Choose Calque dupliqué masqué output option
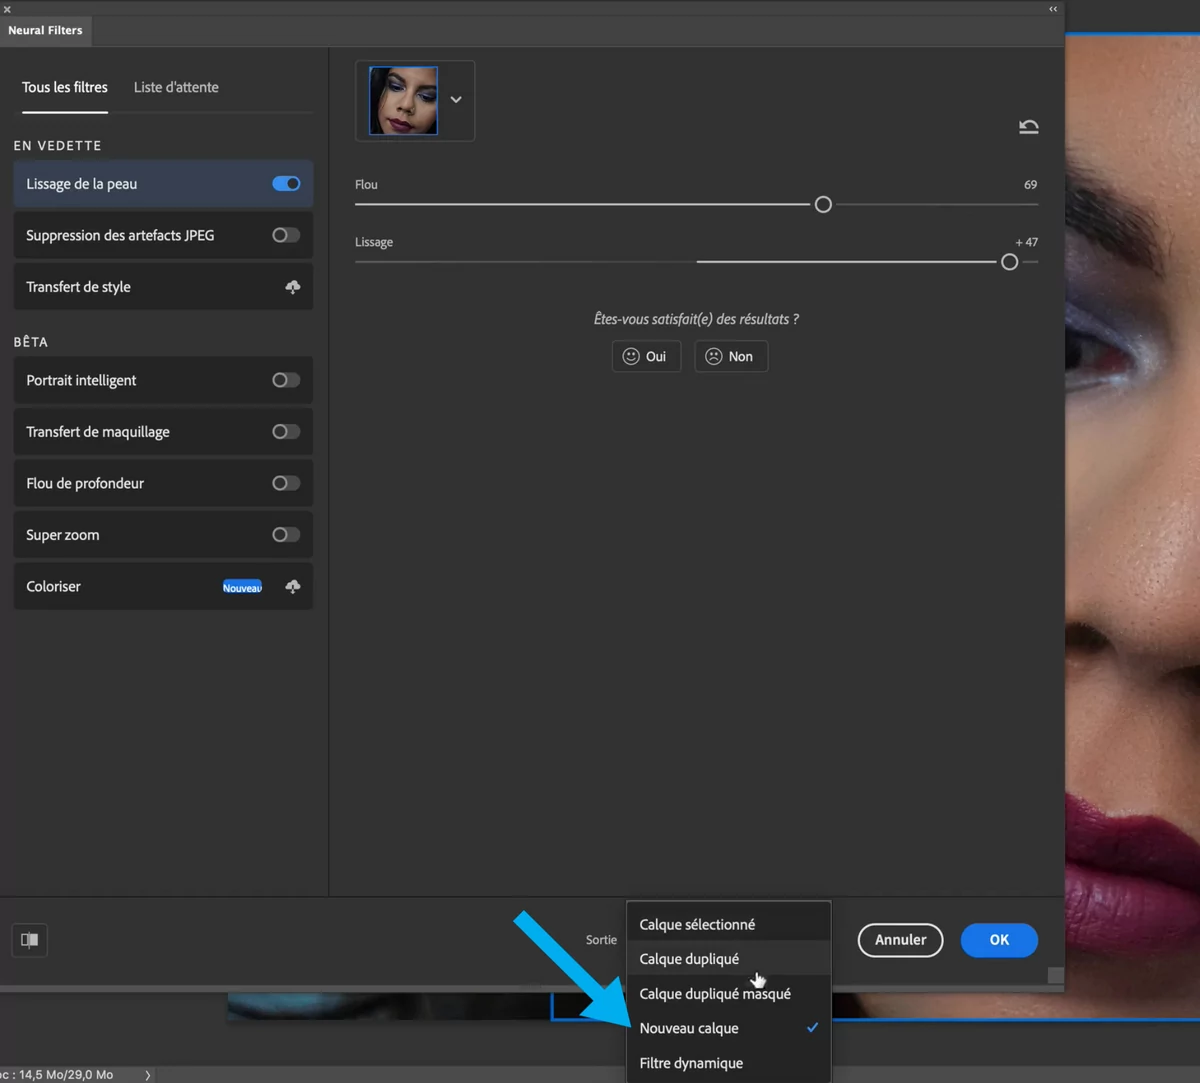 click(729, 994)
